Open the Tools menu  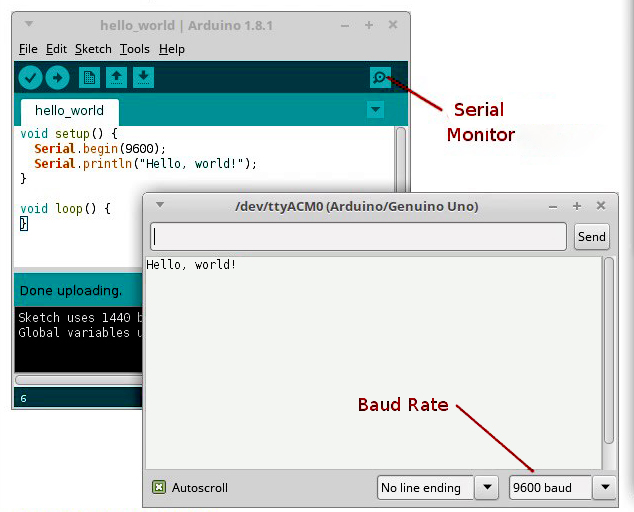[134, 48]
